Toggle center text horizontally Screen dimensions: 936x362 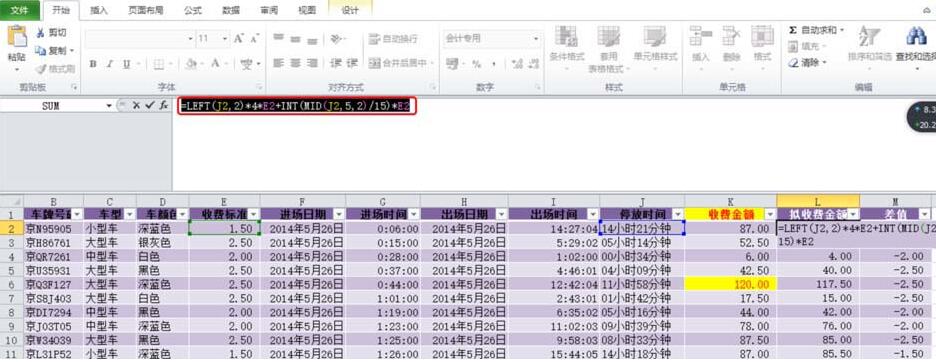295,63
